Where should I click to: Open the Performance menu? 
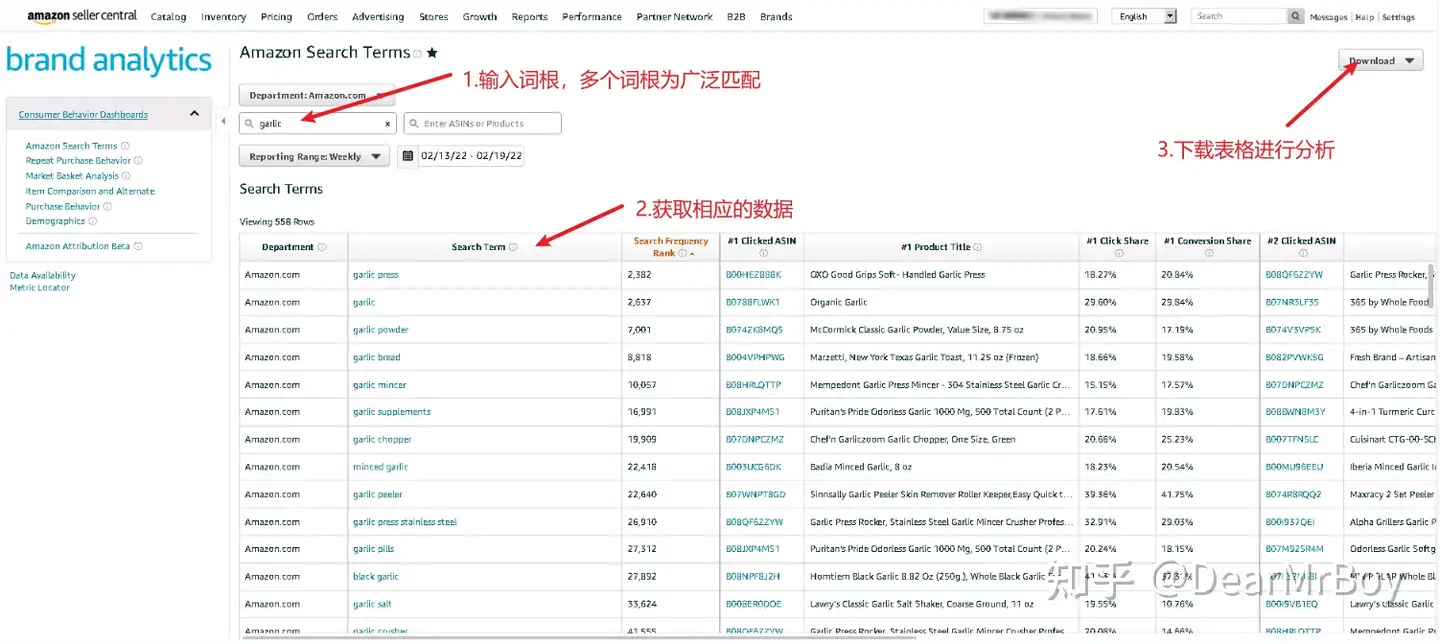click(592, 17)
